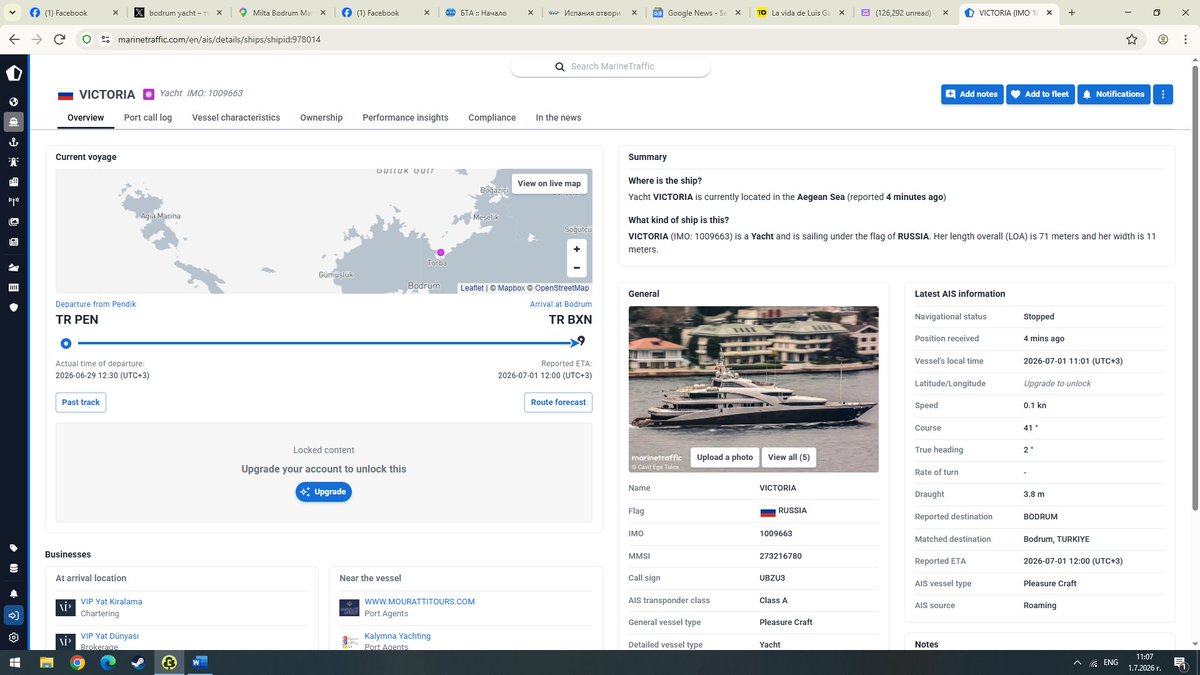This screenshot has height=675, width=1200.
Task: Show hidden system tray icons chevron
Action: coord(1077,662)
